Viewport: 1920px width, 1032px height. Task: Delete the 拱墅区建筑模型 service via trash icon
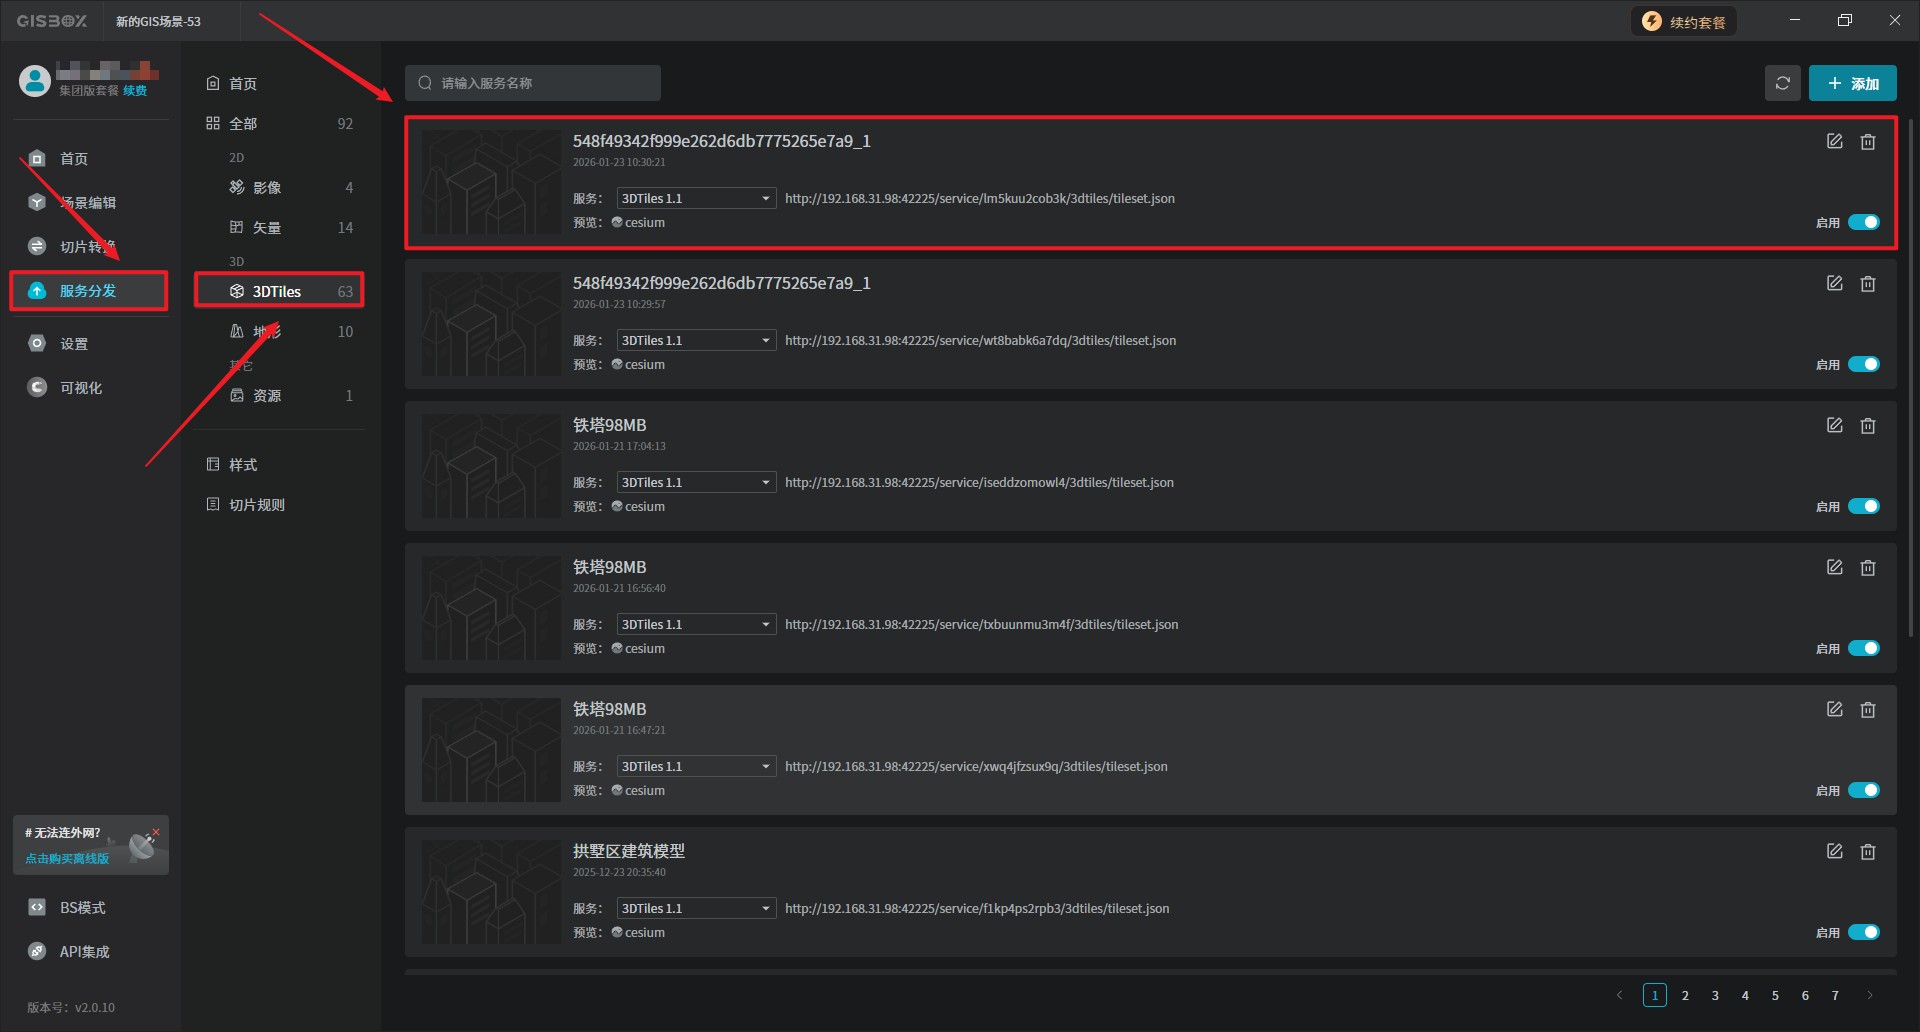(1867, 852)
